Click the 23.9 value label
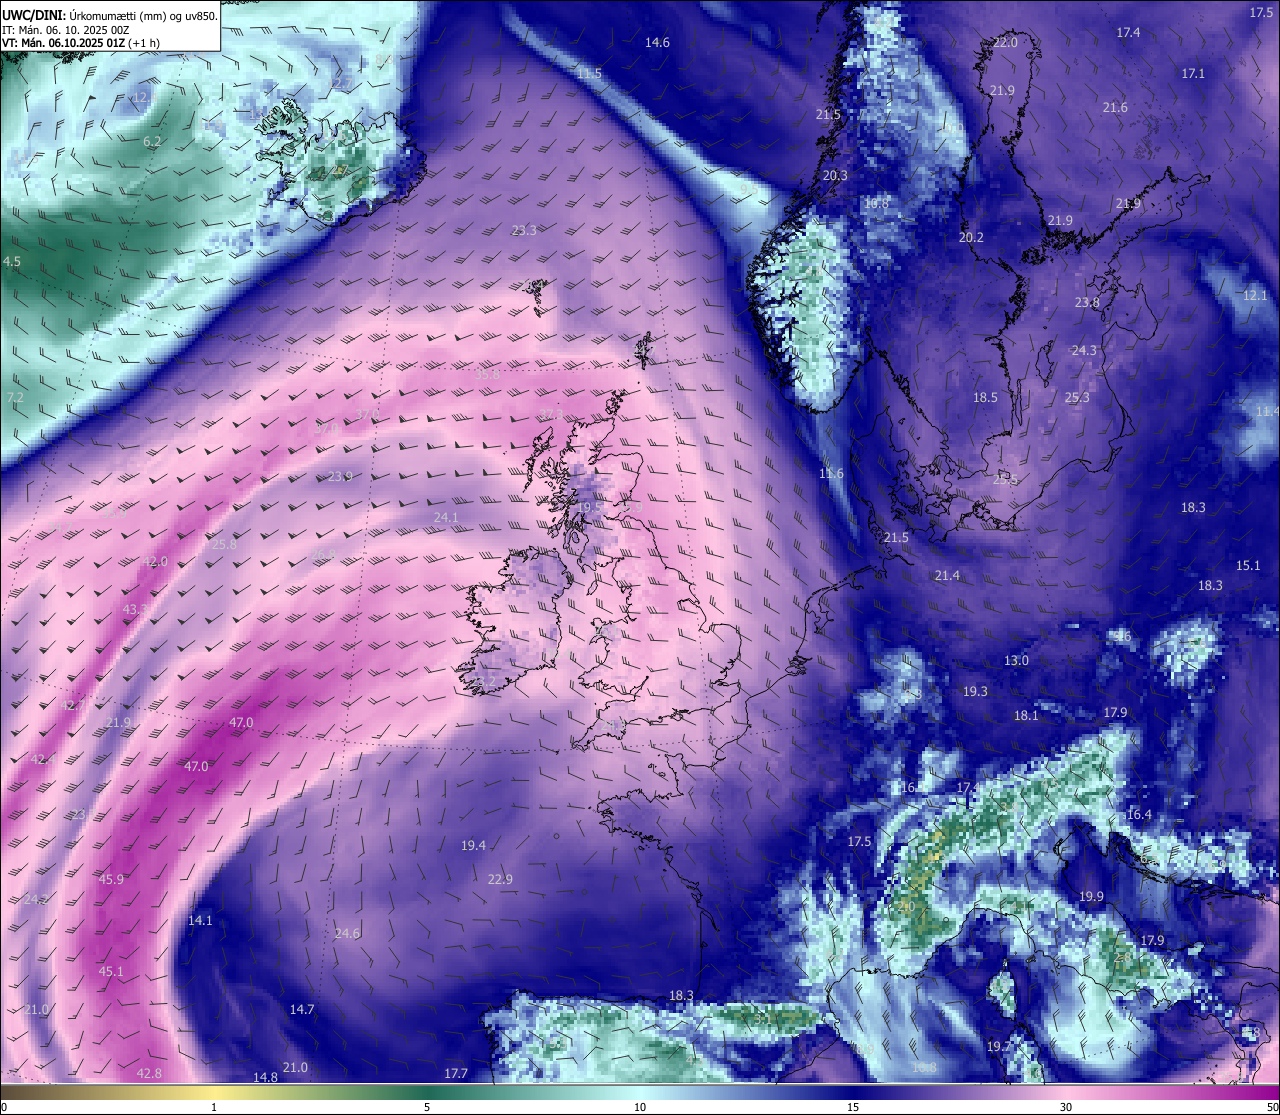1280x1115 pixels. (x=340, y=477)
